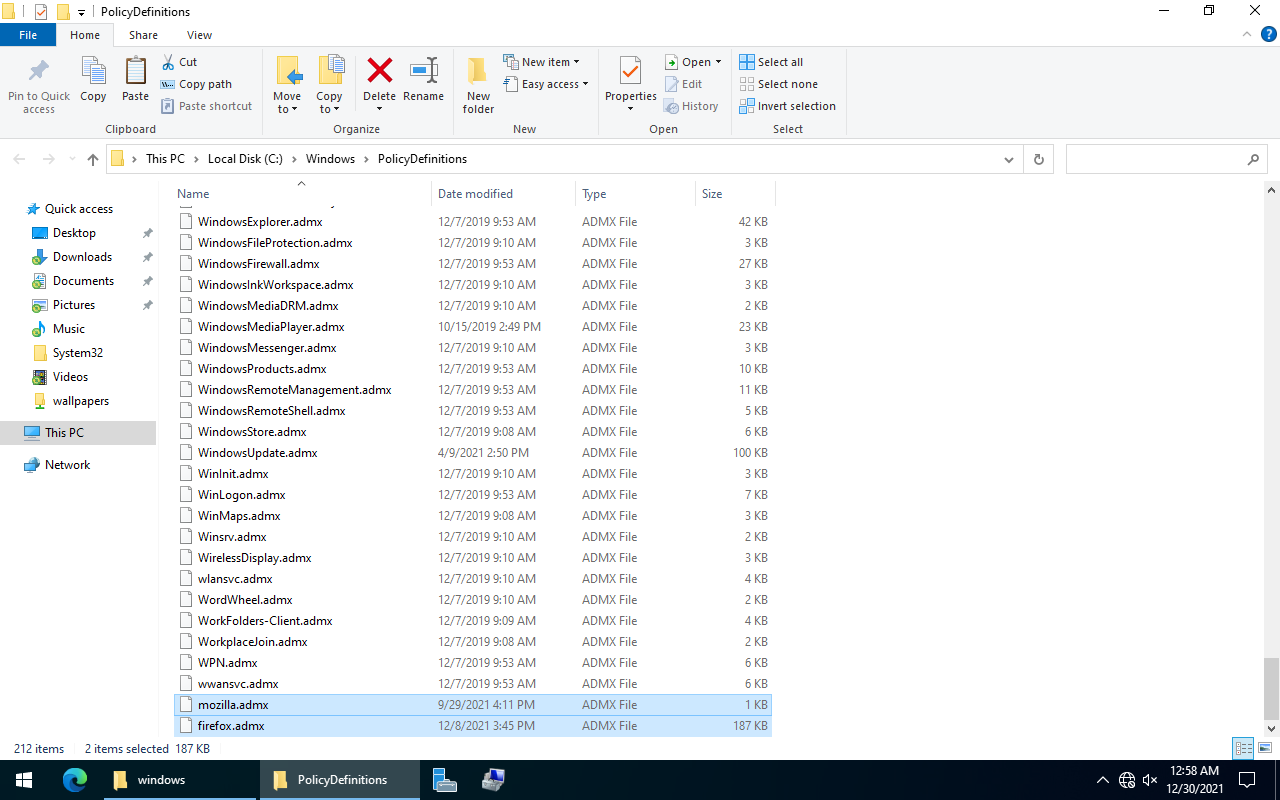The image size is (1280, 800).
Task: Click the Delete icon in ribbon
Action: click(379, 72)
